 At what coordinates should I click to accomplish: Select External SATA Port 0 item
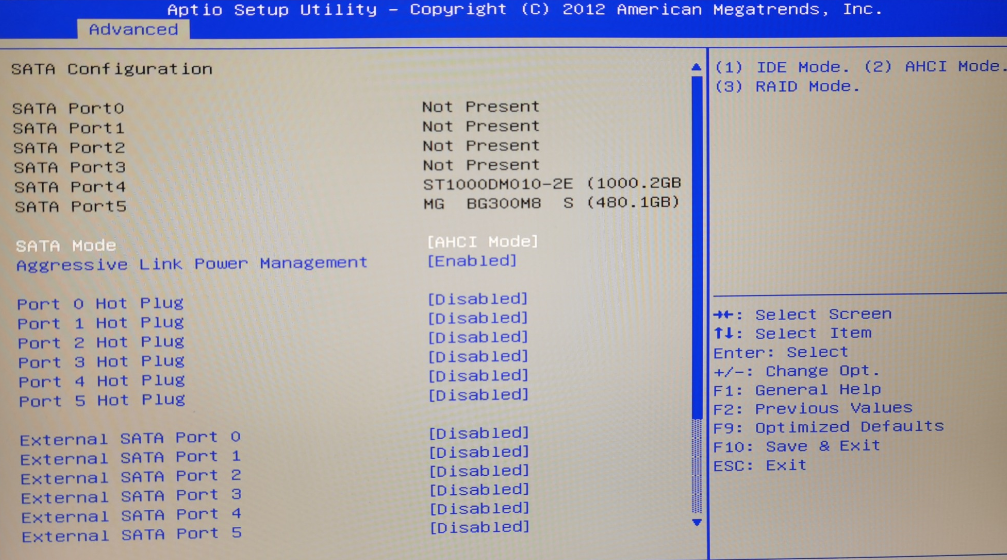pyautogui.click(x=130, y=439)
